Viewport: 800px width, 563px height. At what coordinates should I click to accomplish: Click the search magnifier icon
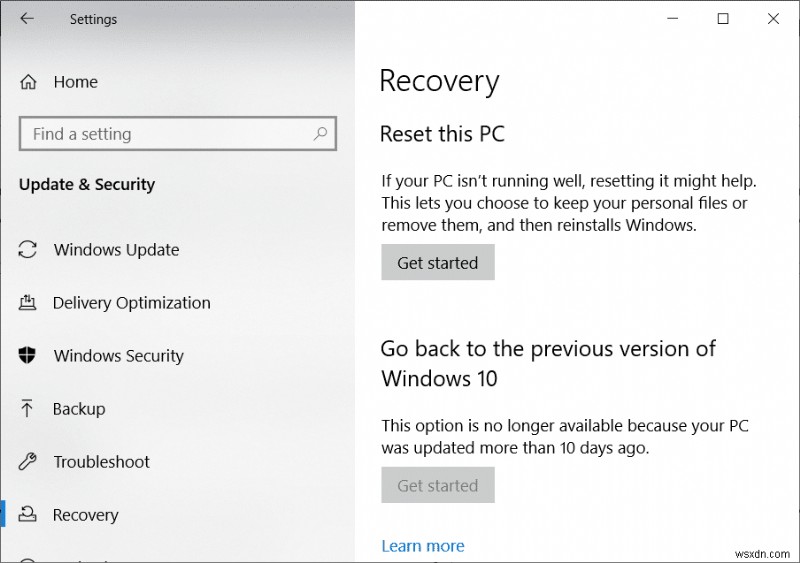pos(320,133)
